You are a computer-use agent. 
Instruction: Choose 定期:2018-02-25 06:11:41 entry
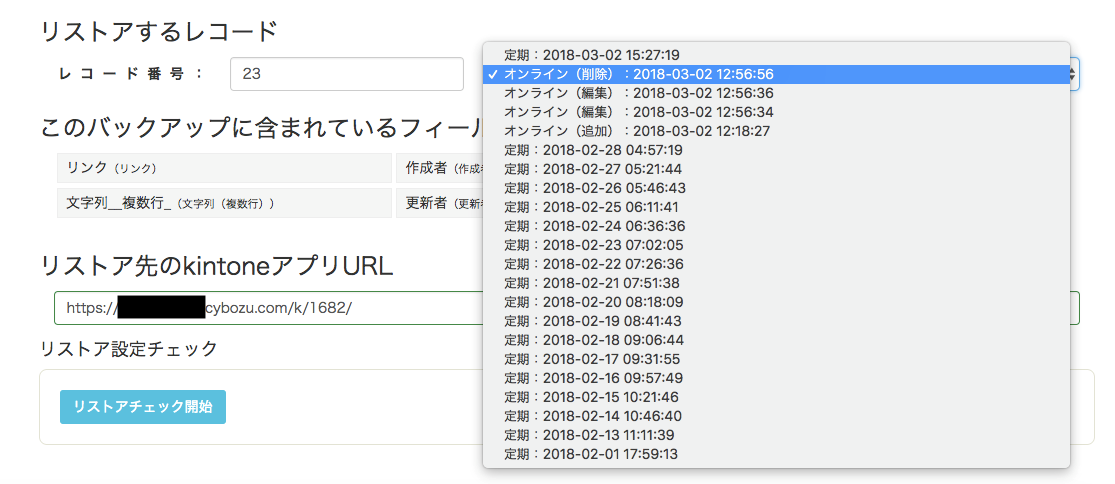tap(776, 207)
